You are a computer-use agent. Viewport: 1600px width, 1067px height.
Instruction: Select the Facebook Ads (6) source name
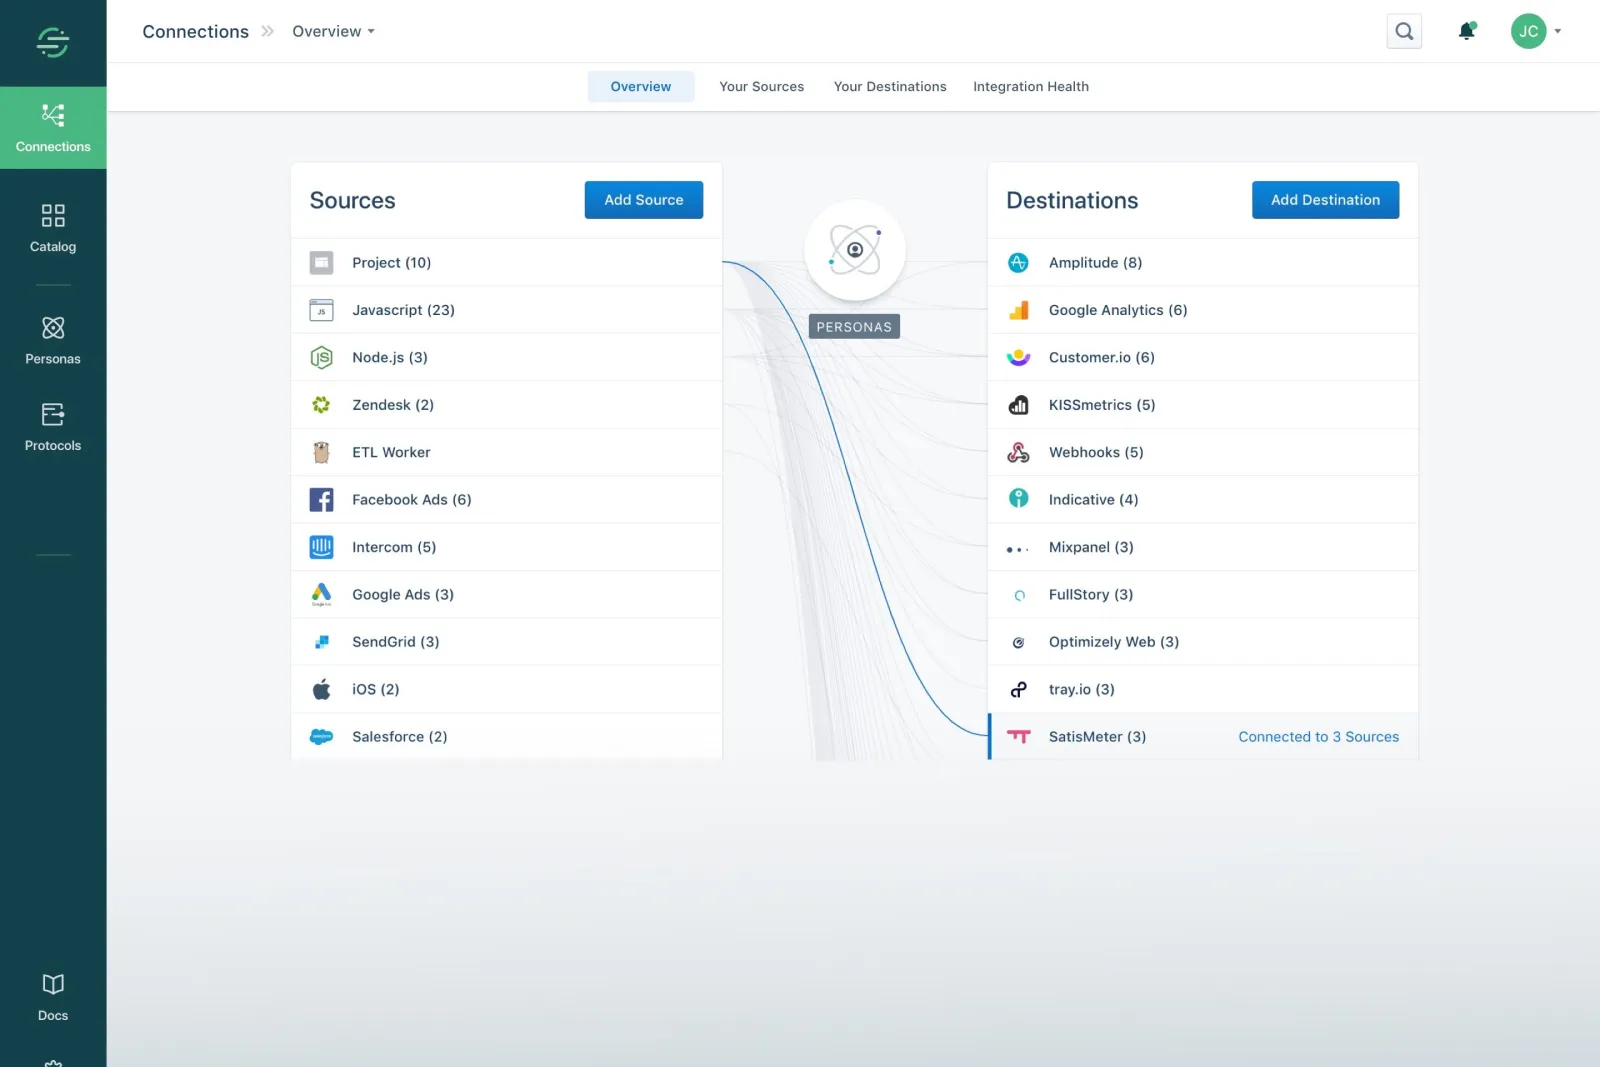click(x=411, y=500)
